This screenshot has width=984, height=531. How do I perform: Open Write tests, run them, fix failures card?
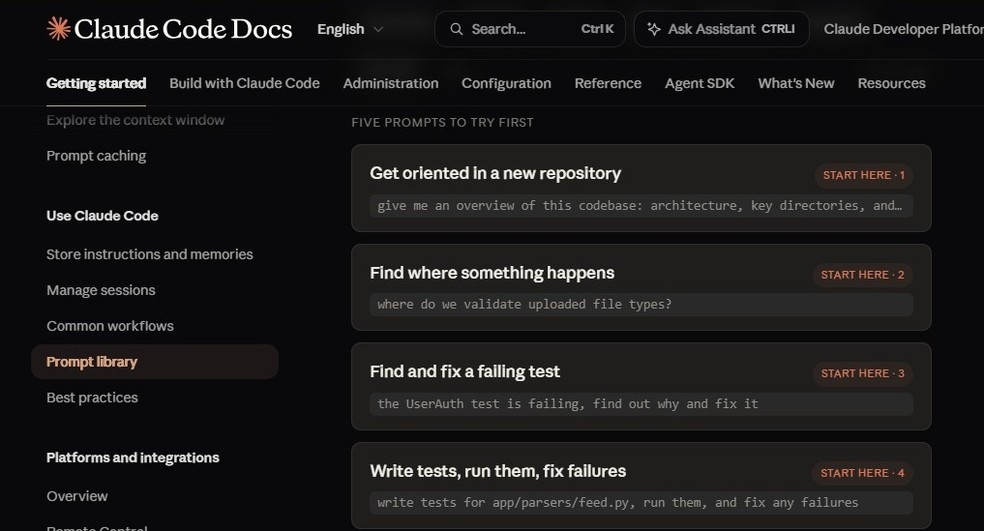[641, 485]
